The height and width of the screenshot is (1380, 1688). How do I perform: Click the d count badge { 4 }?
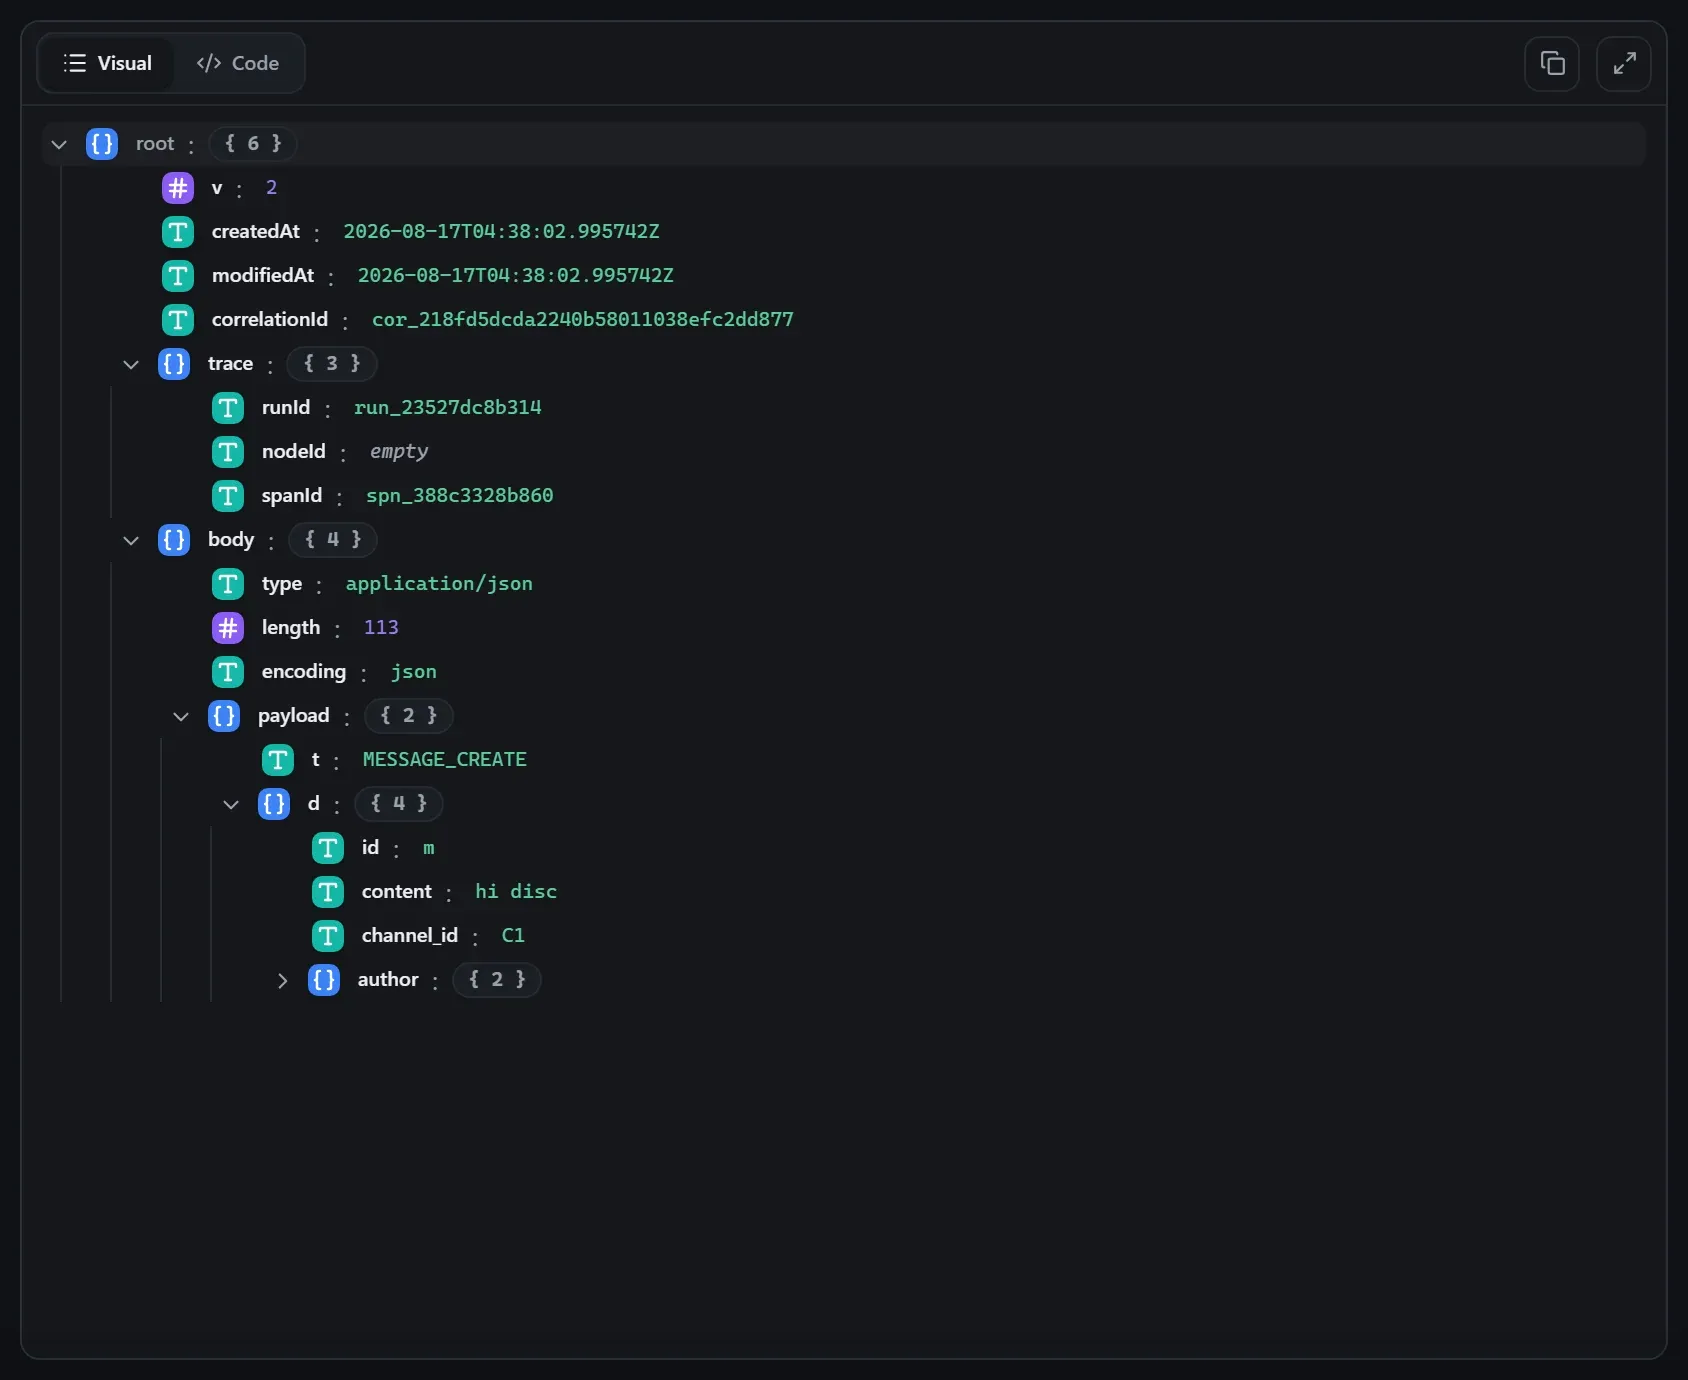click(x=398, y=804)
